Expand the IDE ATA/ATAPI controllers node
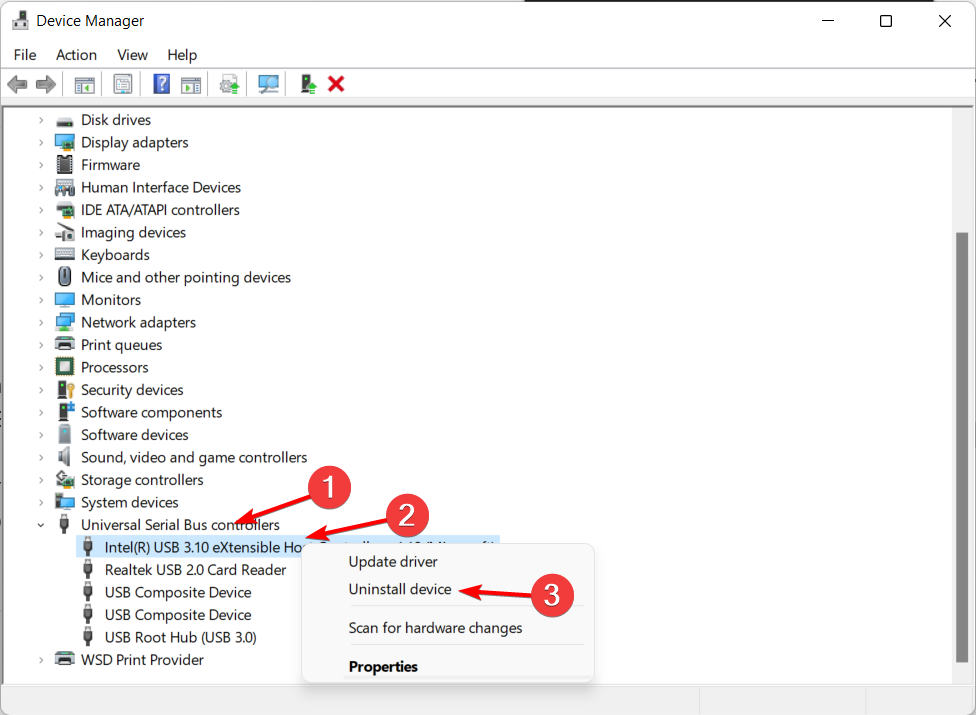976x715 pixels. click(x=41, y=210)
